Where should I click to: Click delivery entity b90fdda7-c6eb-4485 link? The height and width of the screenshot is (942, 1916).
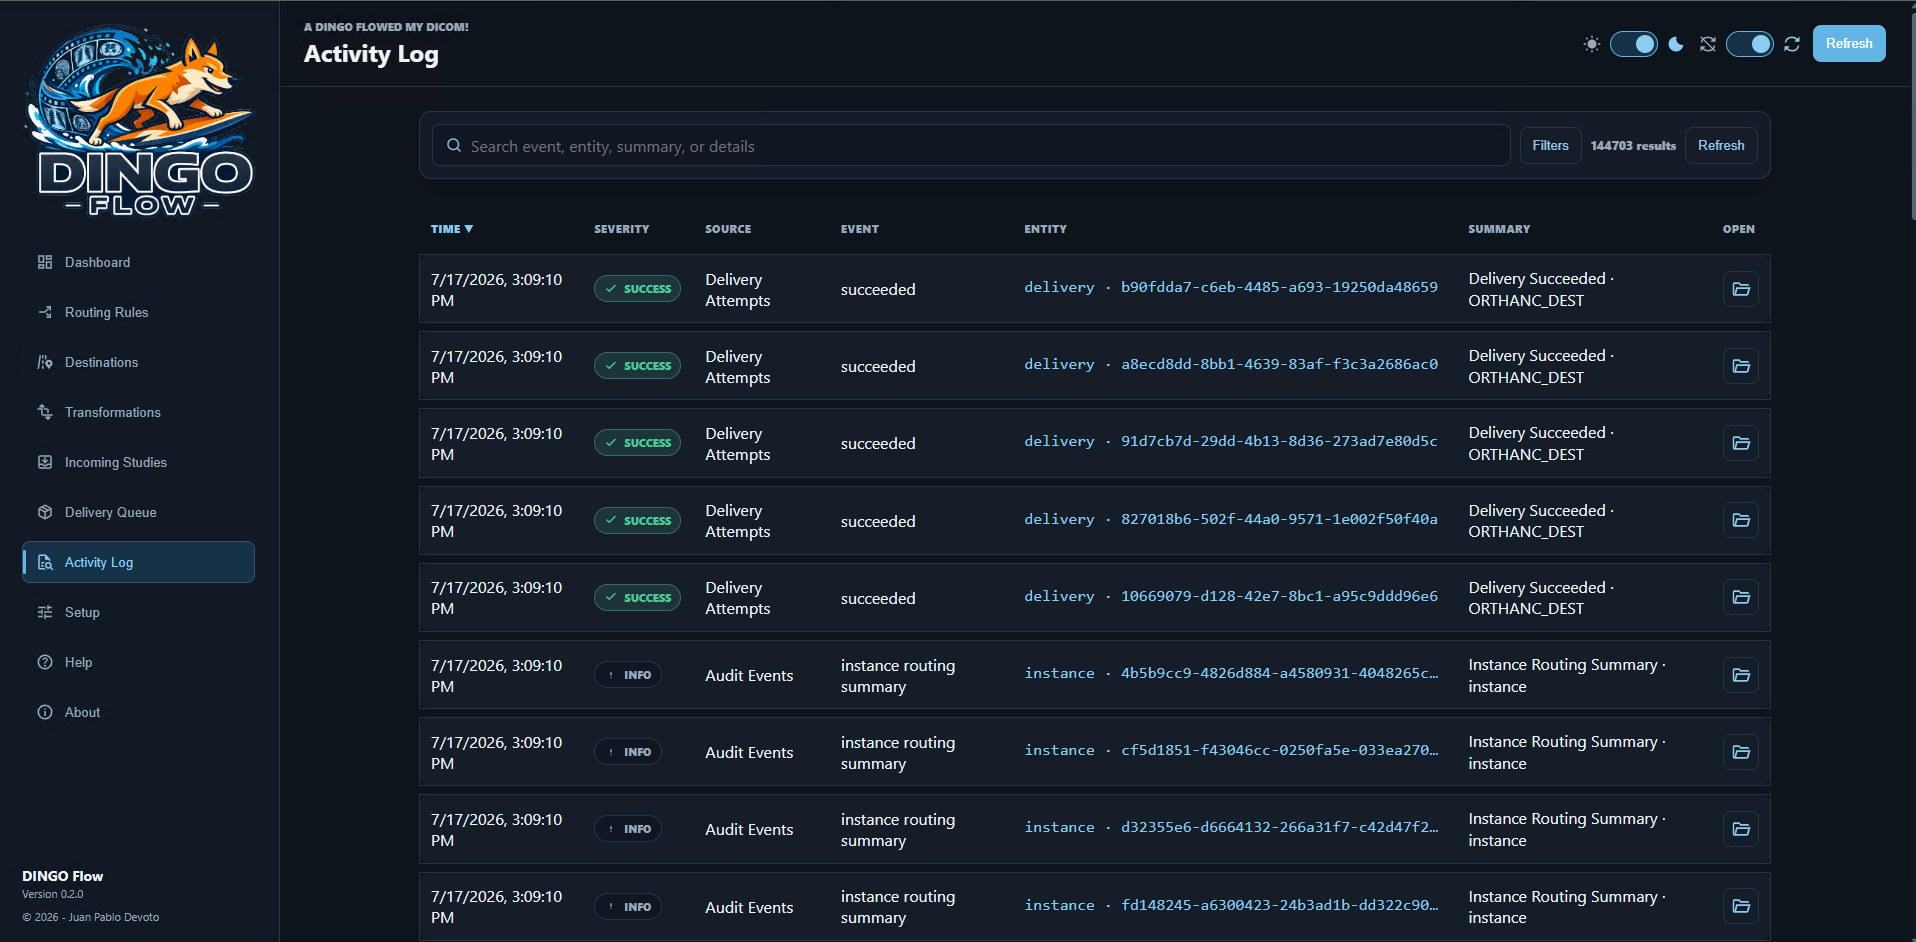pyautogui.click(x=1231, y=287)
